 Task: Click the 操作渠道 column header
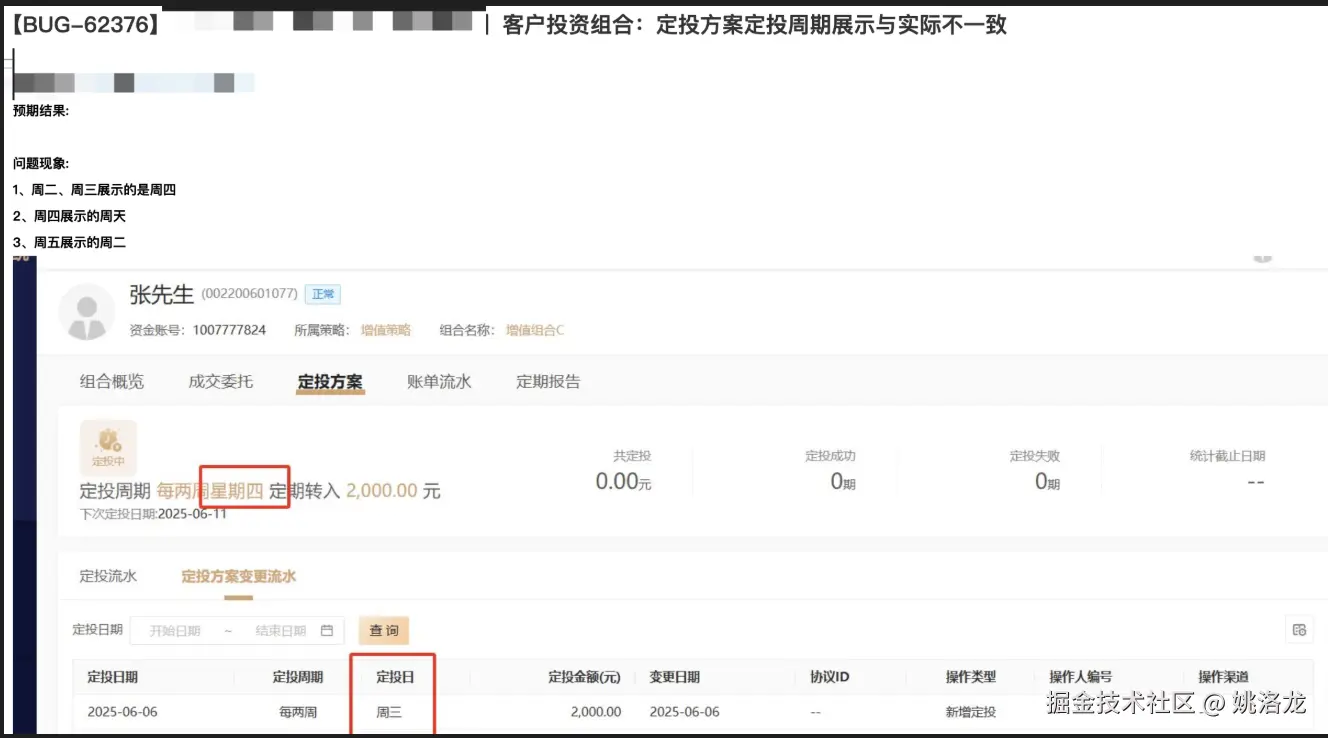pos(1224,677)
